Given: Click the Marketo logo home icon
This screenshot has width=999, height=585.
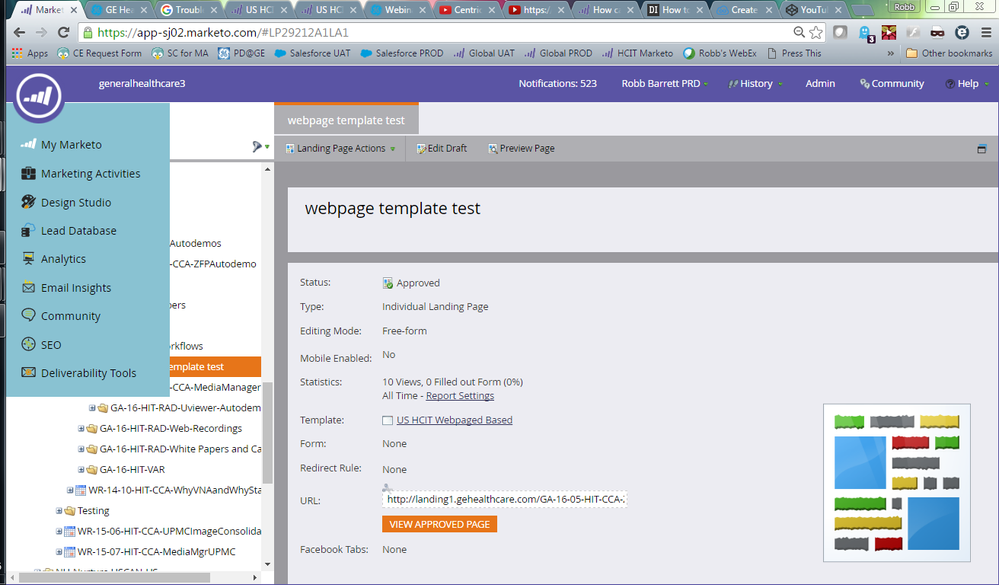Looking at the screenshot, I should [x=39, y=96].
